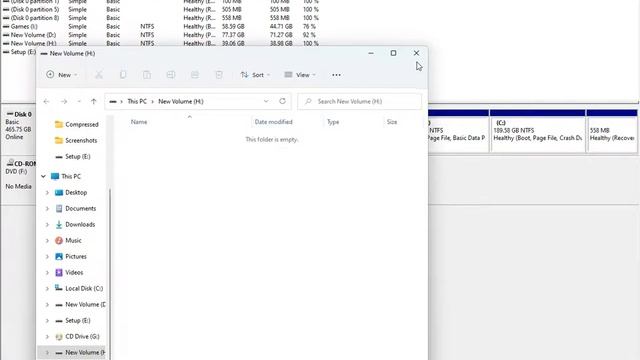The image size is (640, 360).
Task: Go back with the Back arrow
Action: point(46,101)
